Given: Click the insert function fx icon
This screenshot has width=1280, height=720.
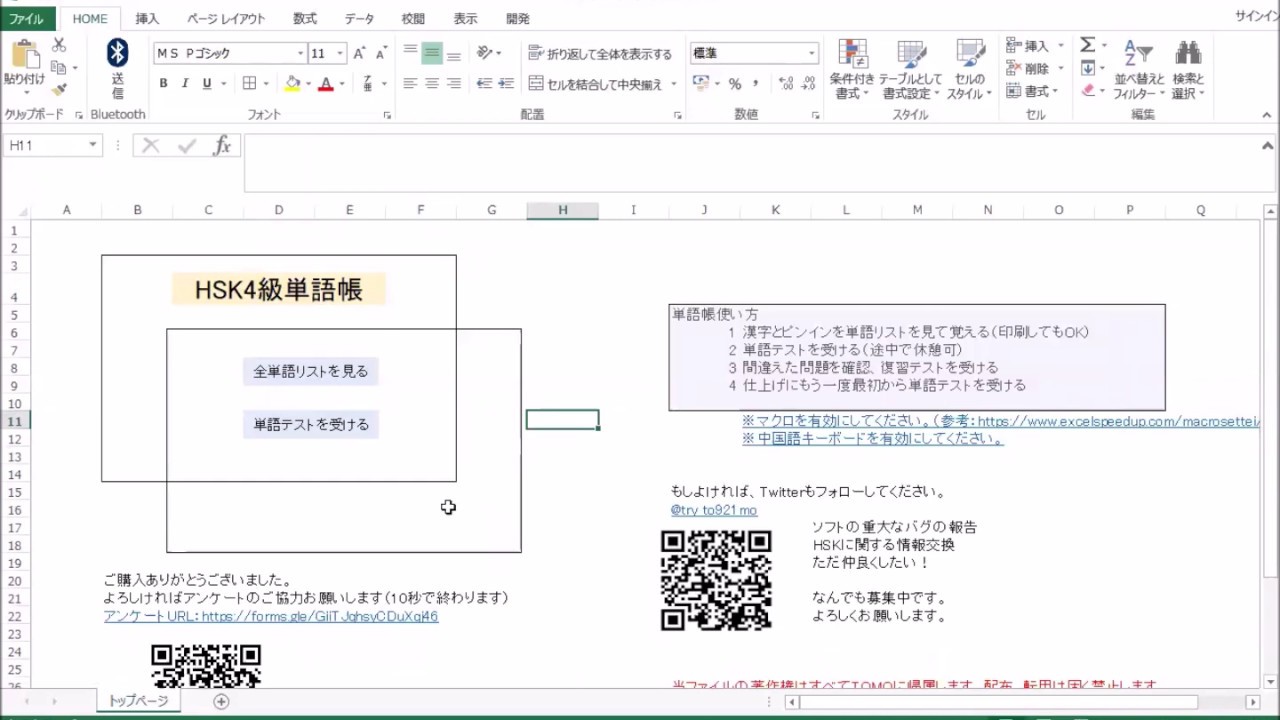Looking at the screenshot, I should [x=222, y=146].
